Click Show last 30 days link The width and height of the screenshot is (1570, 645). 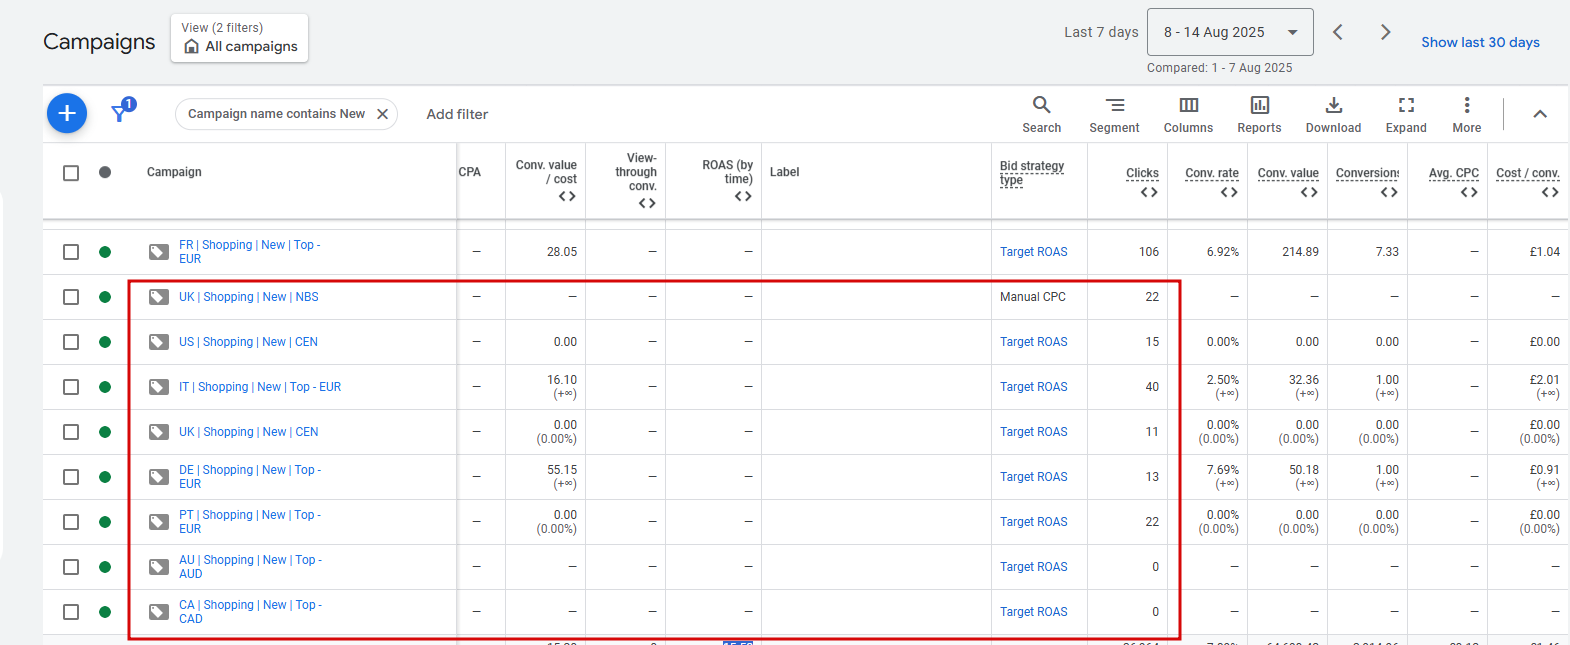[x=1480, y=42]
